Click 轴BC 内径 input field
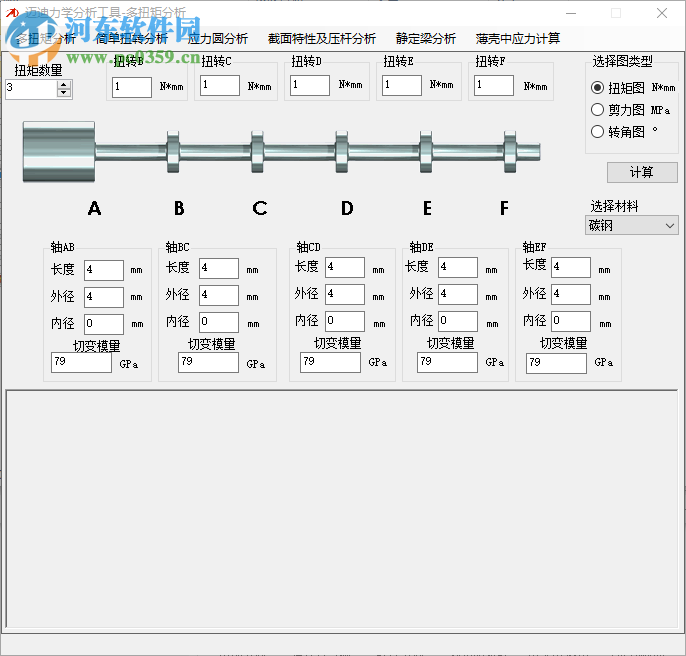The image size is (686, 656). click(x=219, y=323)
